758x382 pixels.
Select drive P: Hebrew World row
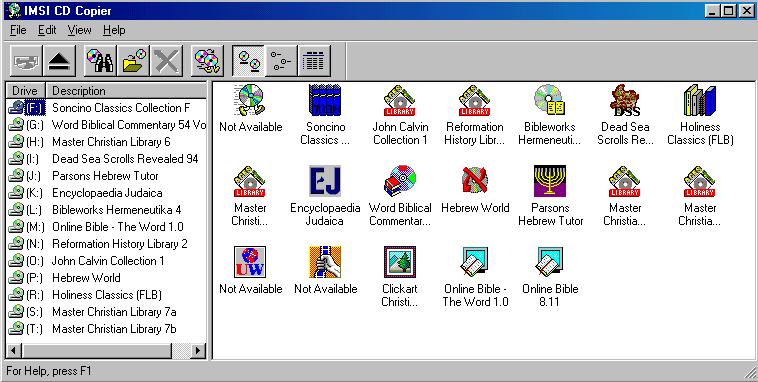[106, 278]
